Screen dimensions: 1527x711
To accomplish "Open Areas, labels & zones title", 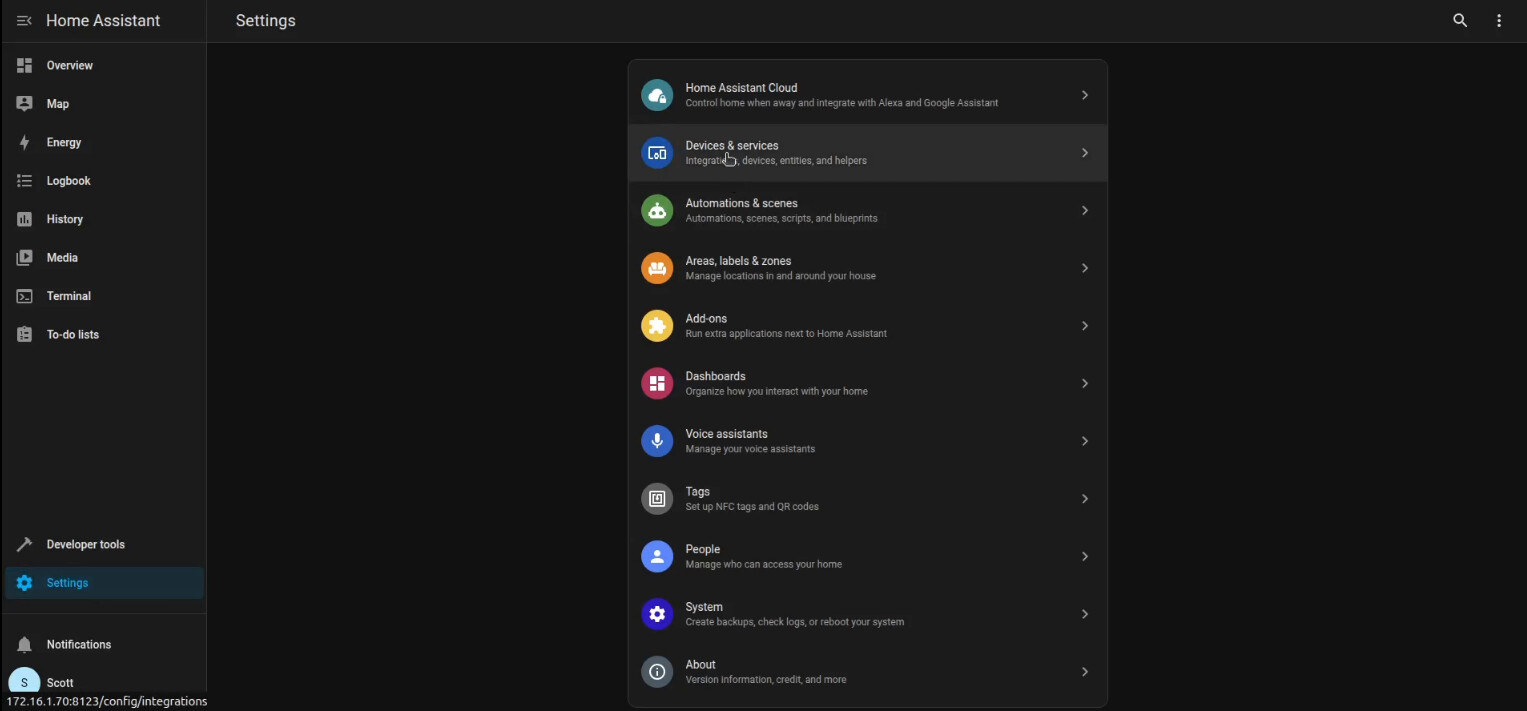I will click(738, 261).
